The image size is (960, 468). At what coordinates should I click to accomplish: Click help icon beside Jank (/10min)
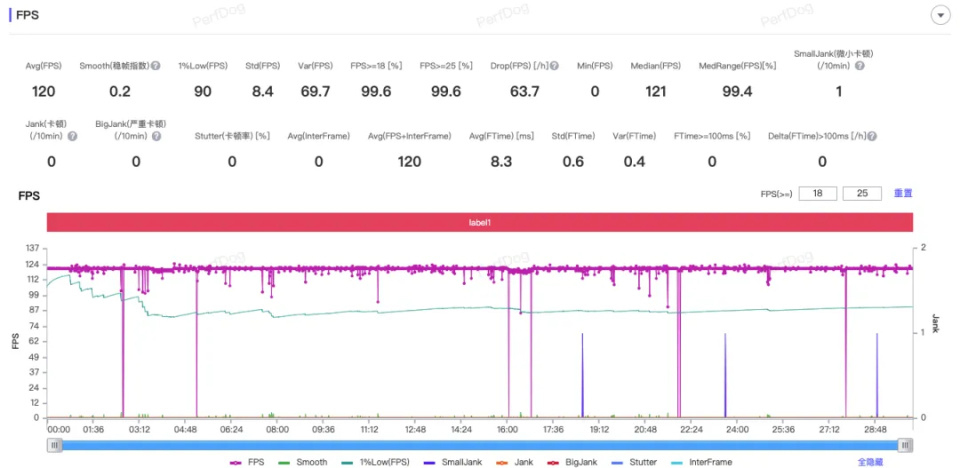[72, 136]
